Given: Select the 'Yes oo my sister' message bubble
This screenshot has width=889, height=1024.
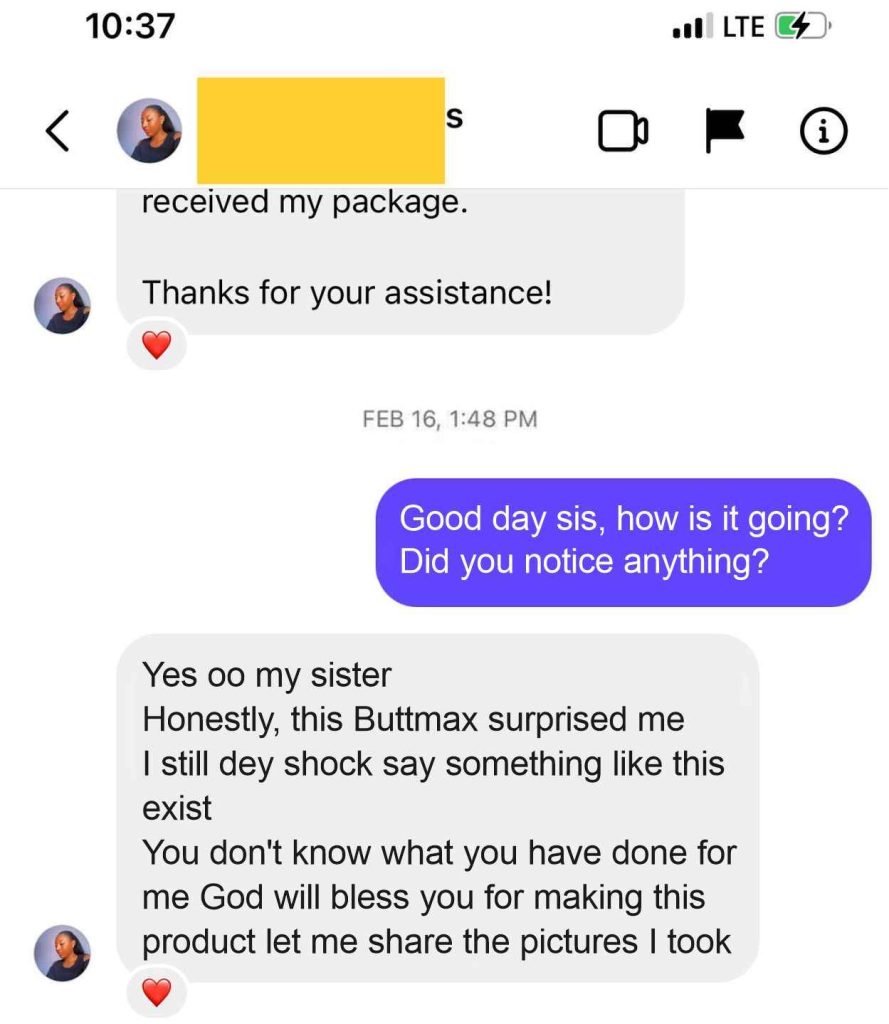Looking at the screenshot, I should pos(438,808).
